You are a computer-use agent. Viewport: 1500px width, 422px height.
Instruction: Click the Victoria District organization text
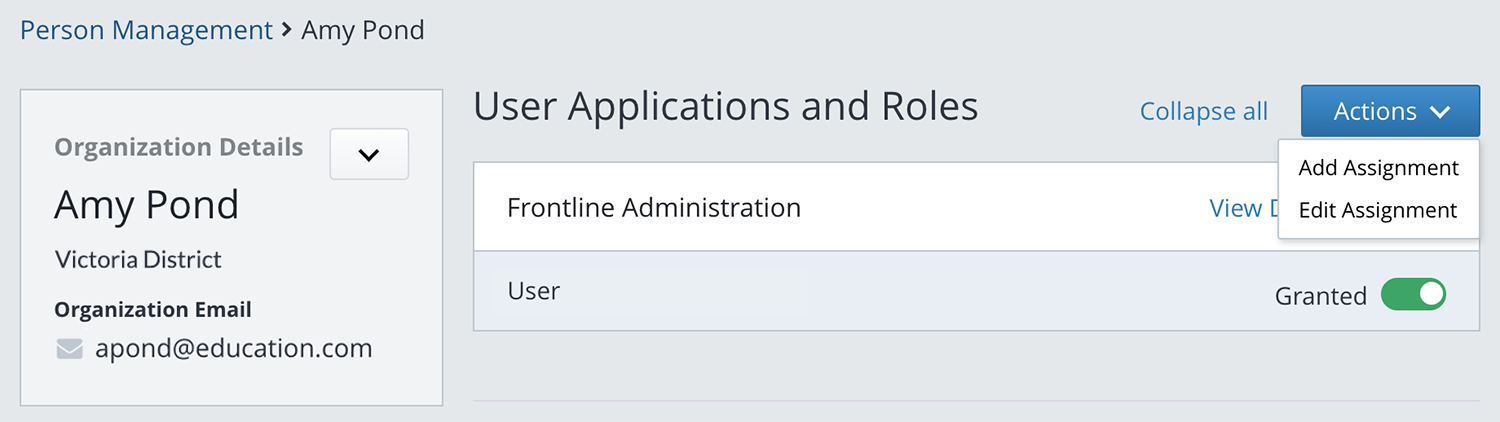[138, 260]
